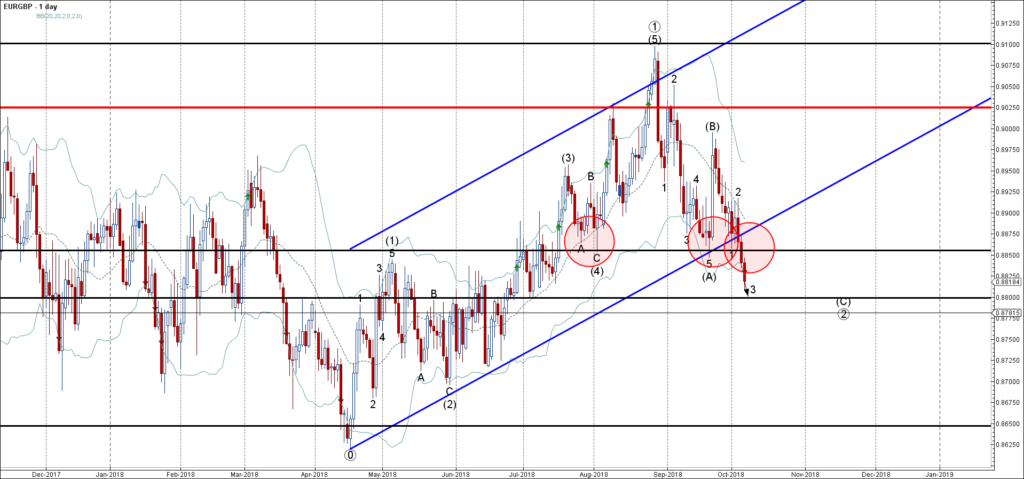The height and width of the screenshot is (479, 1024).
Task: Click the Dec-2017 date label
Action: [42, 473]
